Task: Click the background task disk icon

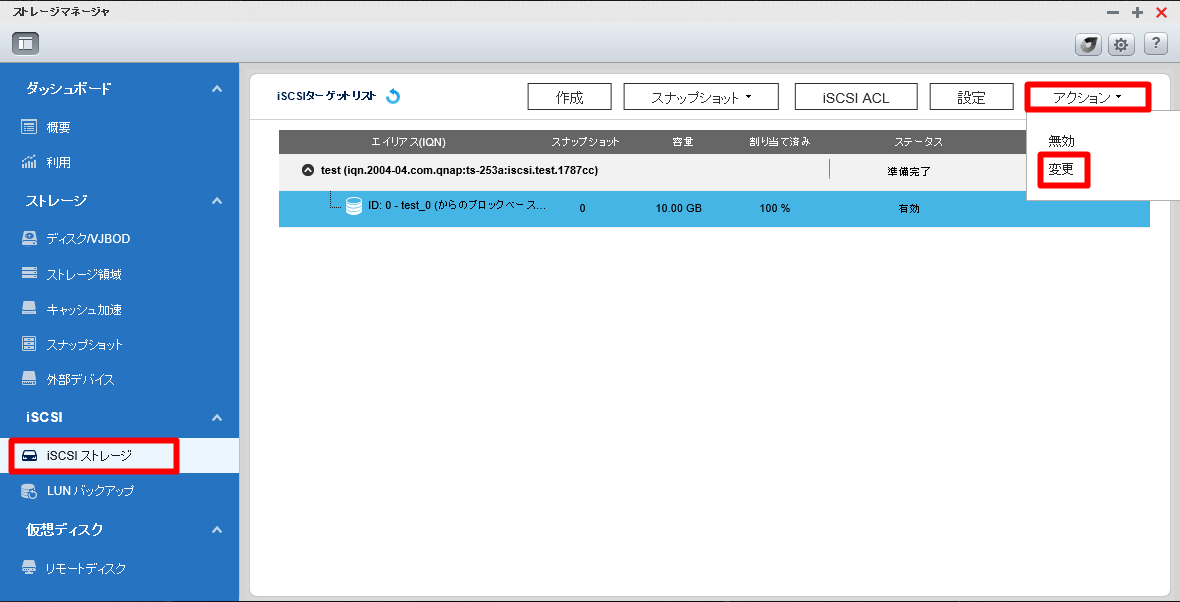Action: coord(1088,44)
